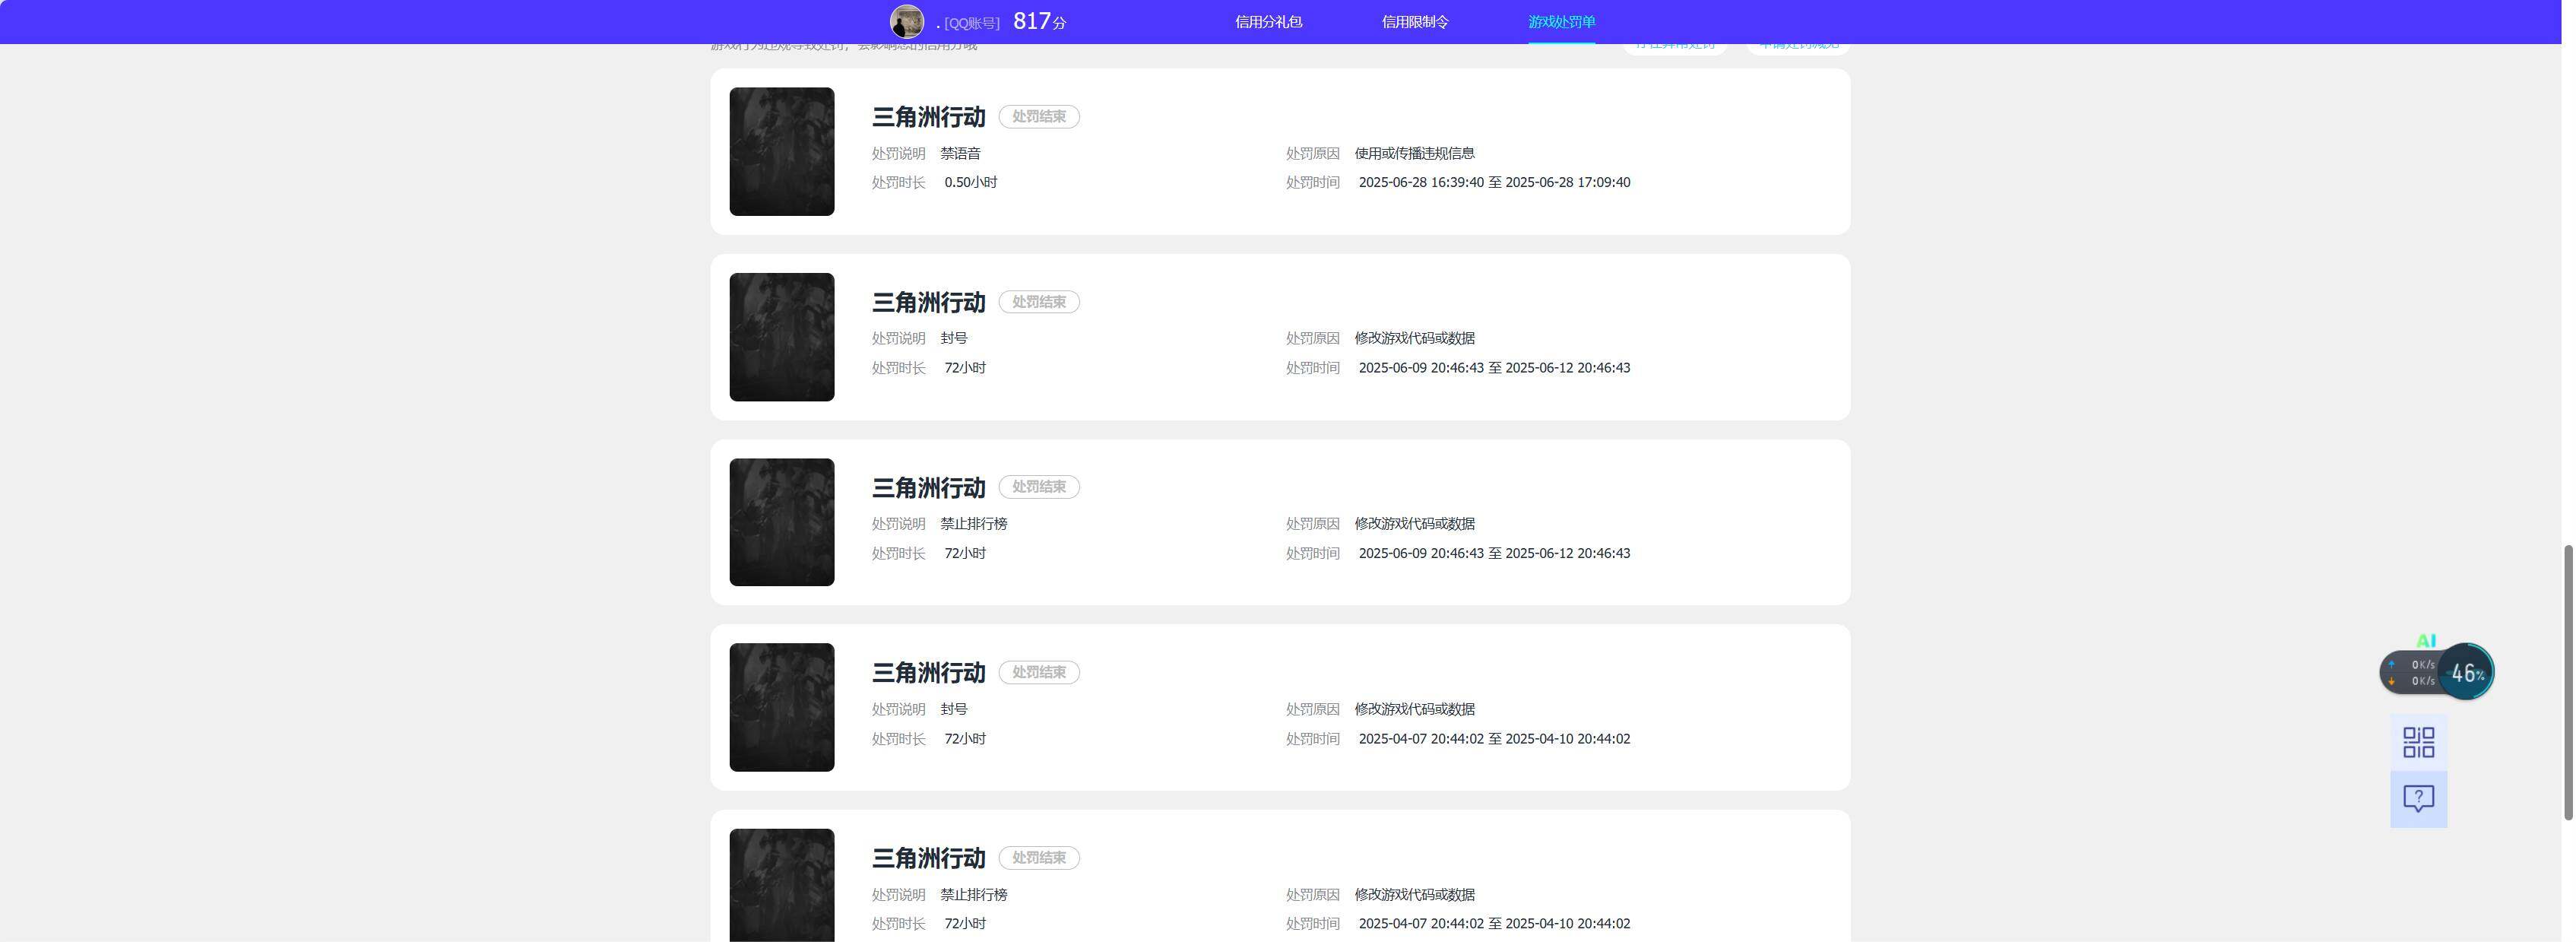Click 处罚结束 badge on June 禁止排行榜 record
Viewport: 2576px width, 942px height.
[1038, 487]
